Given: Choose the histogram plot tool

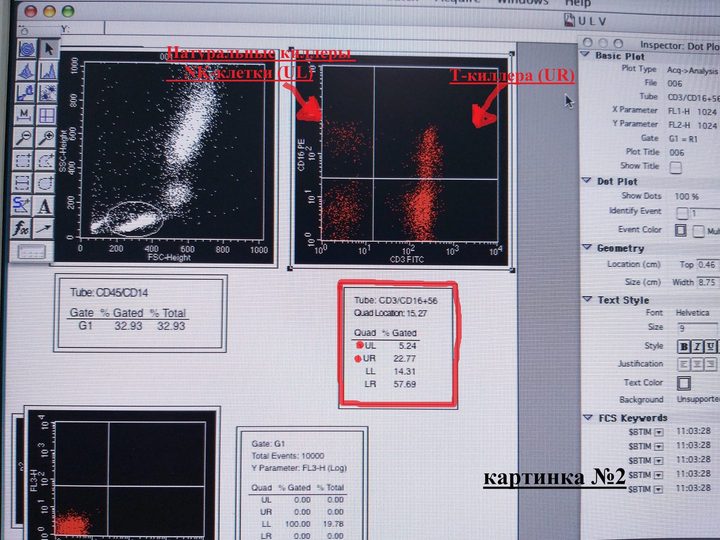Looking at the screenshot, I should coord(47,71).
